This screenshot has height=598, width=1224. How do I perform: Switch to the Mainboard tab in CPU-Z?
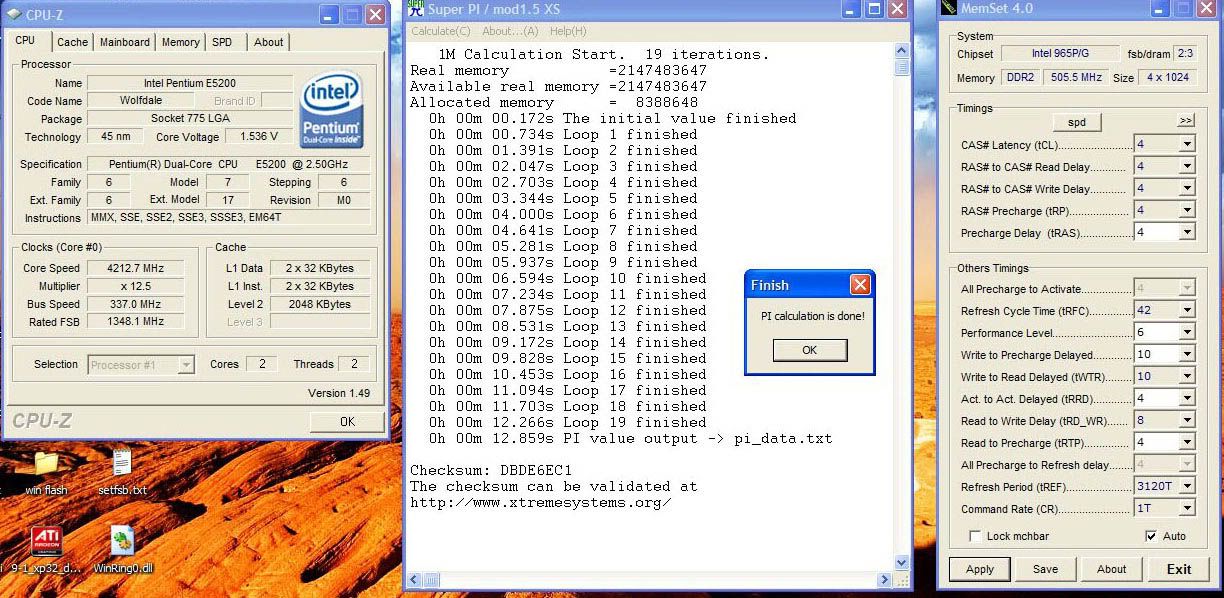point(125,42)
